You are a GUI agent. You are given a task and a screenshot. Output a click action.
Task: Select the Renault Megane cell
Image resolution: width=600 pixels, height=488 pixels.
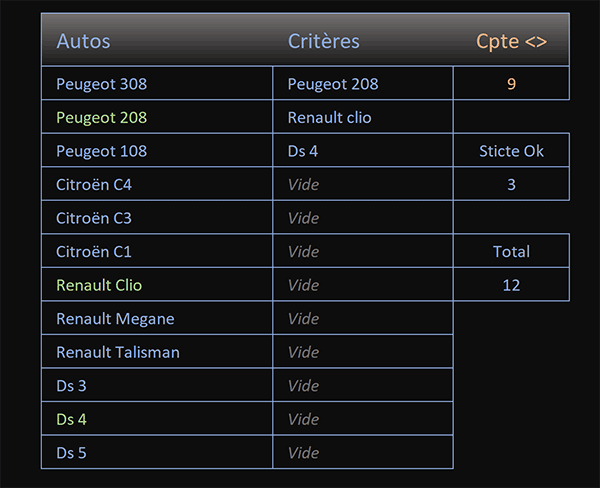(157, 318)
